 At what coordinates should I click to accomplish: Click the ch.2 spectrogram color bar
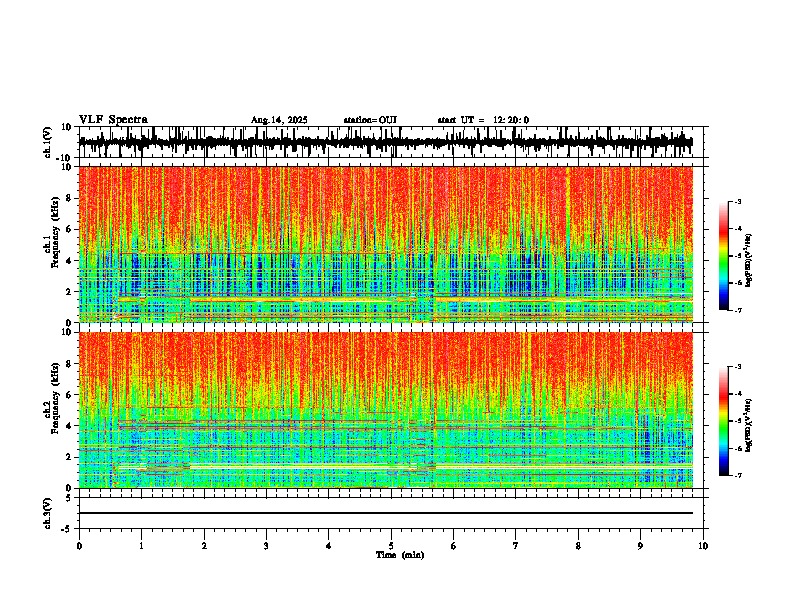[x=723, y=421]
